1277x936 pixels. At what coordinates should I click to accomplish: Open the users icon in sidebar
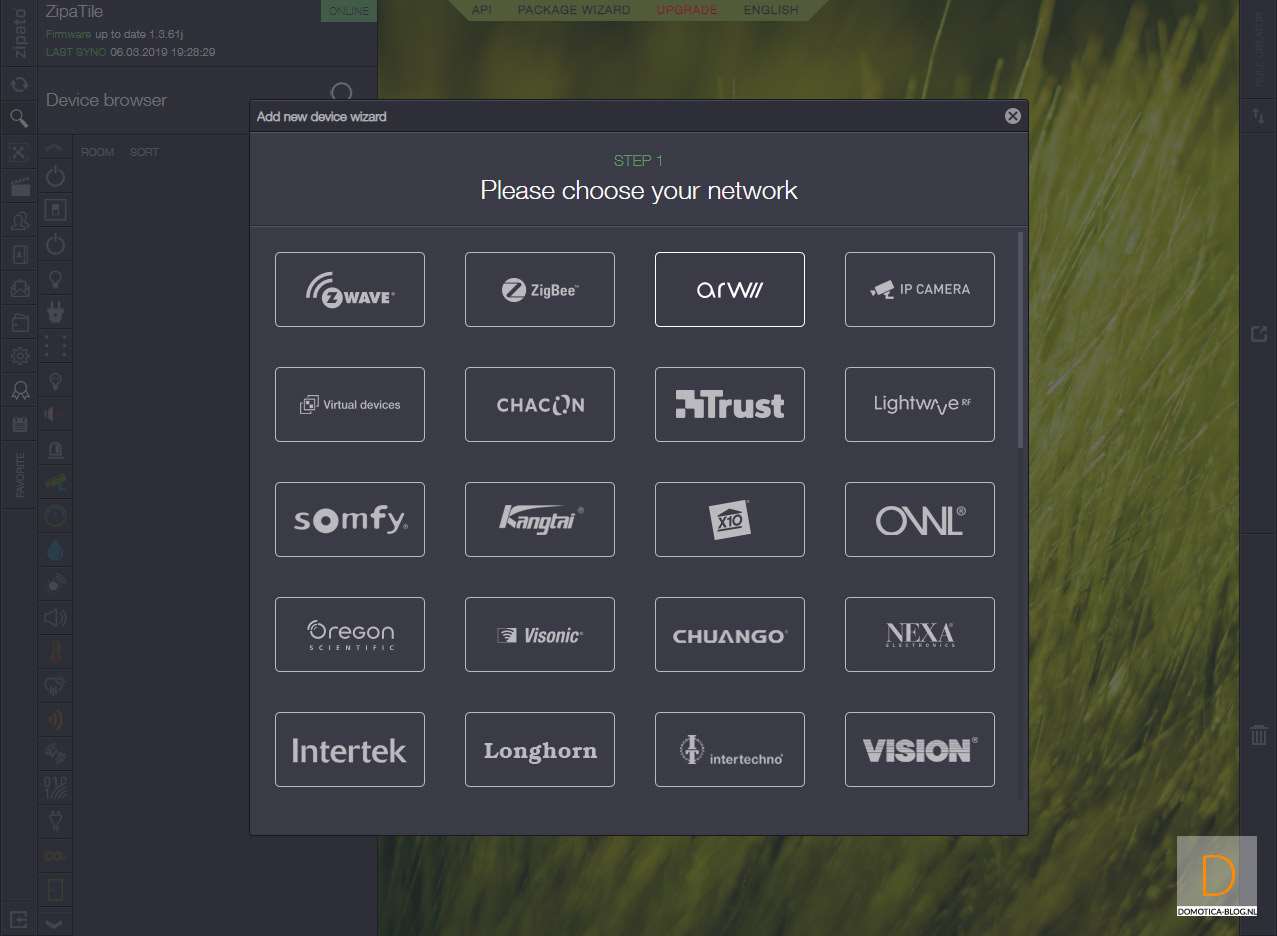point(19,221)
